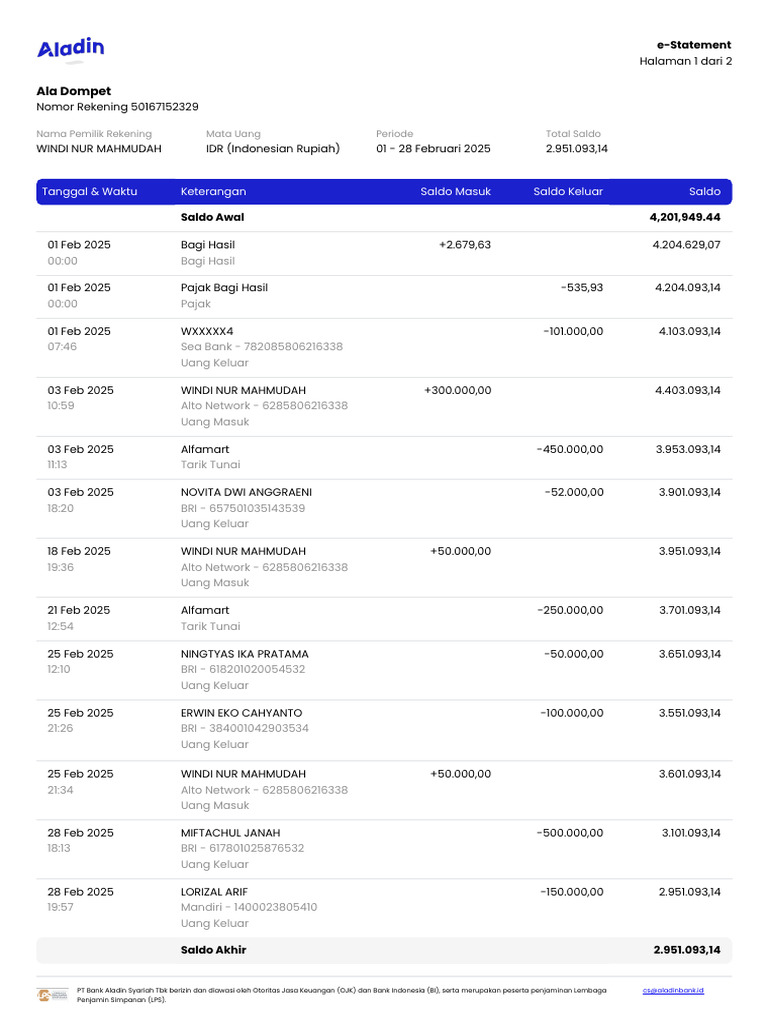Click NOVITA DWI ANGGRAENI transaction name
The image size is (768, 1024).
(x=246, y=492)
